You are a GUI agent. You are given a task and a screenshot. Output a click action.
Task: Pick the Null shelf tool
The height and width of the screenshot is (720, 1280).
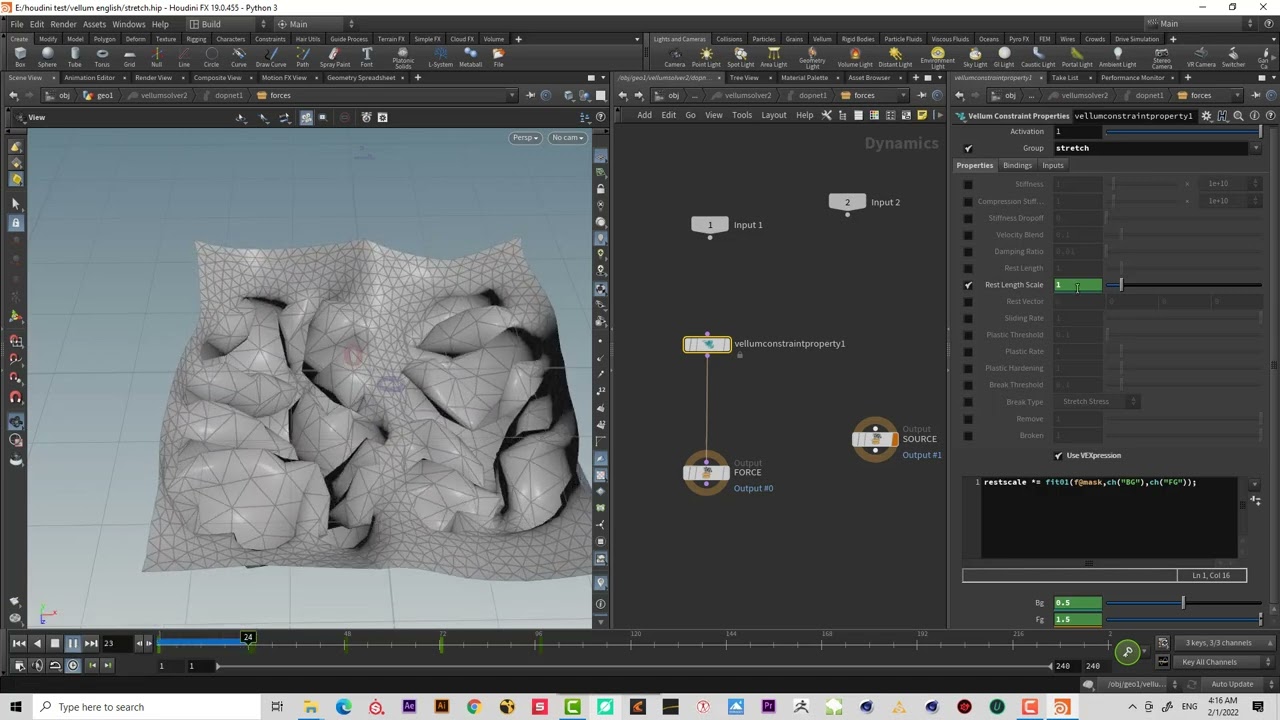point(156,57)
